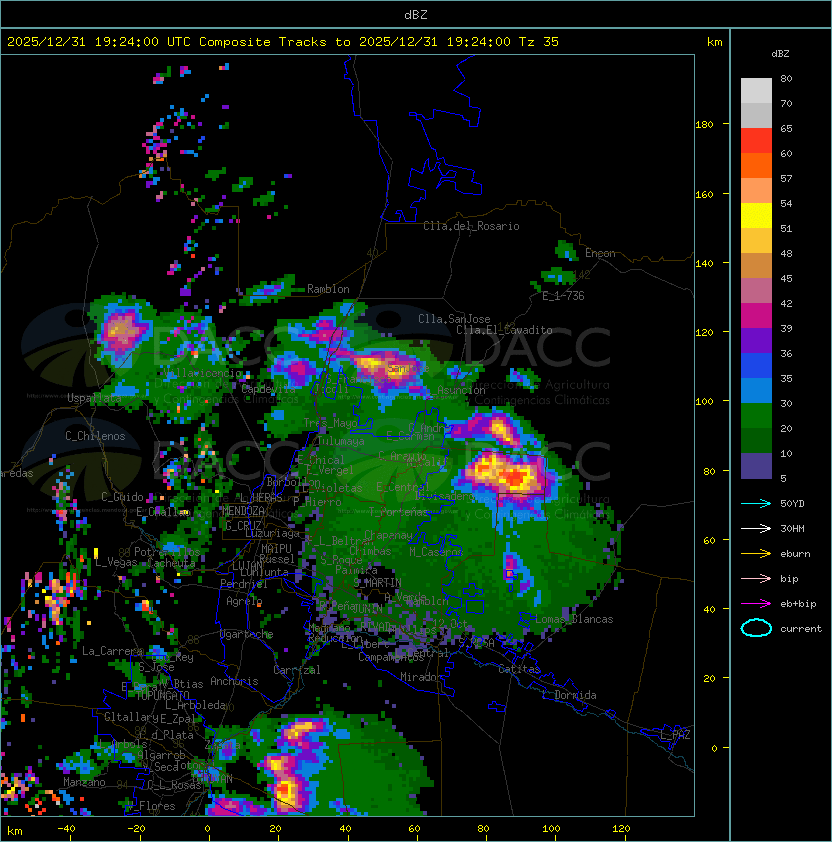Click the '30HM' legend label
This screenshot has width=832, height=842.
click(792, 528)
